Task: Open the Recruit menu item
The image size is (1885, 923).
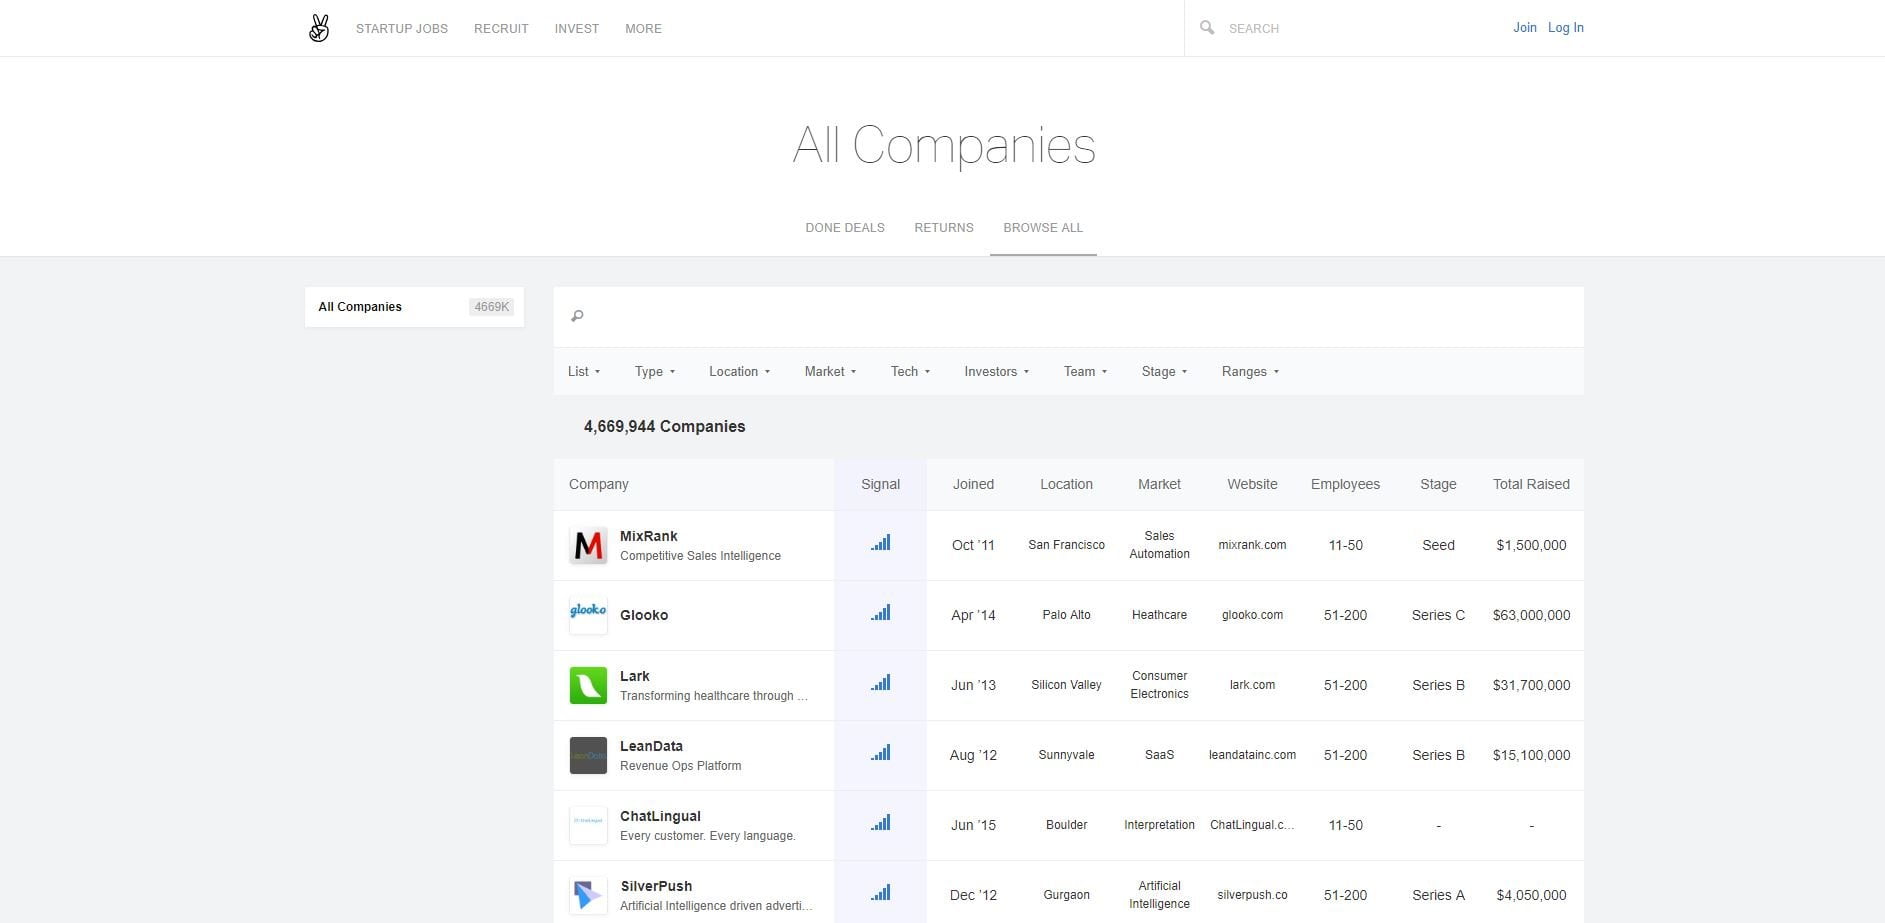Action: (x=501, y=29)
